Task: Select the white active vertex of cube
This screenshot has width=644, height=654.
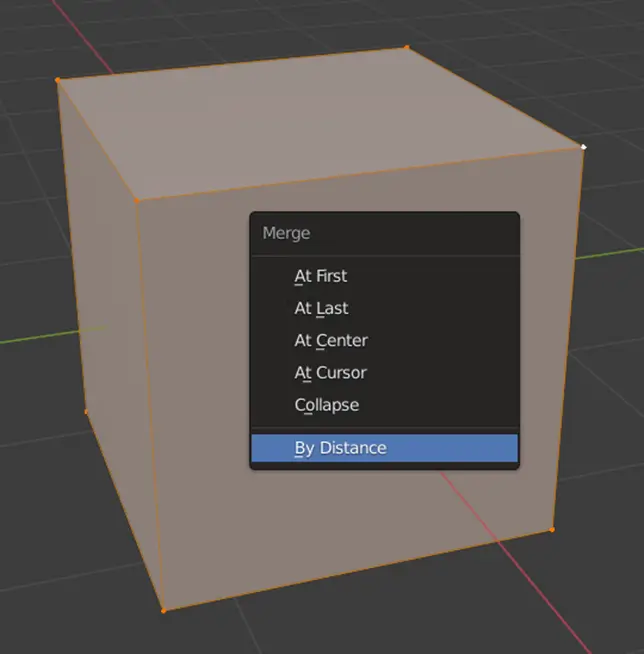Action: point(584,147)
